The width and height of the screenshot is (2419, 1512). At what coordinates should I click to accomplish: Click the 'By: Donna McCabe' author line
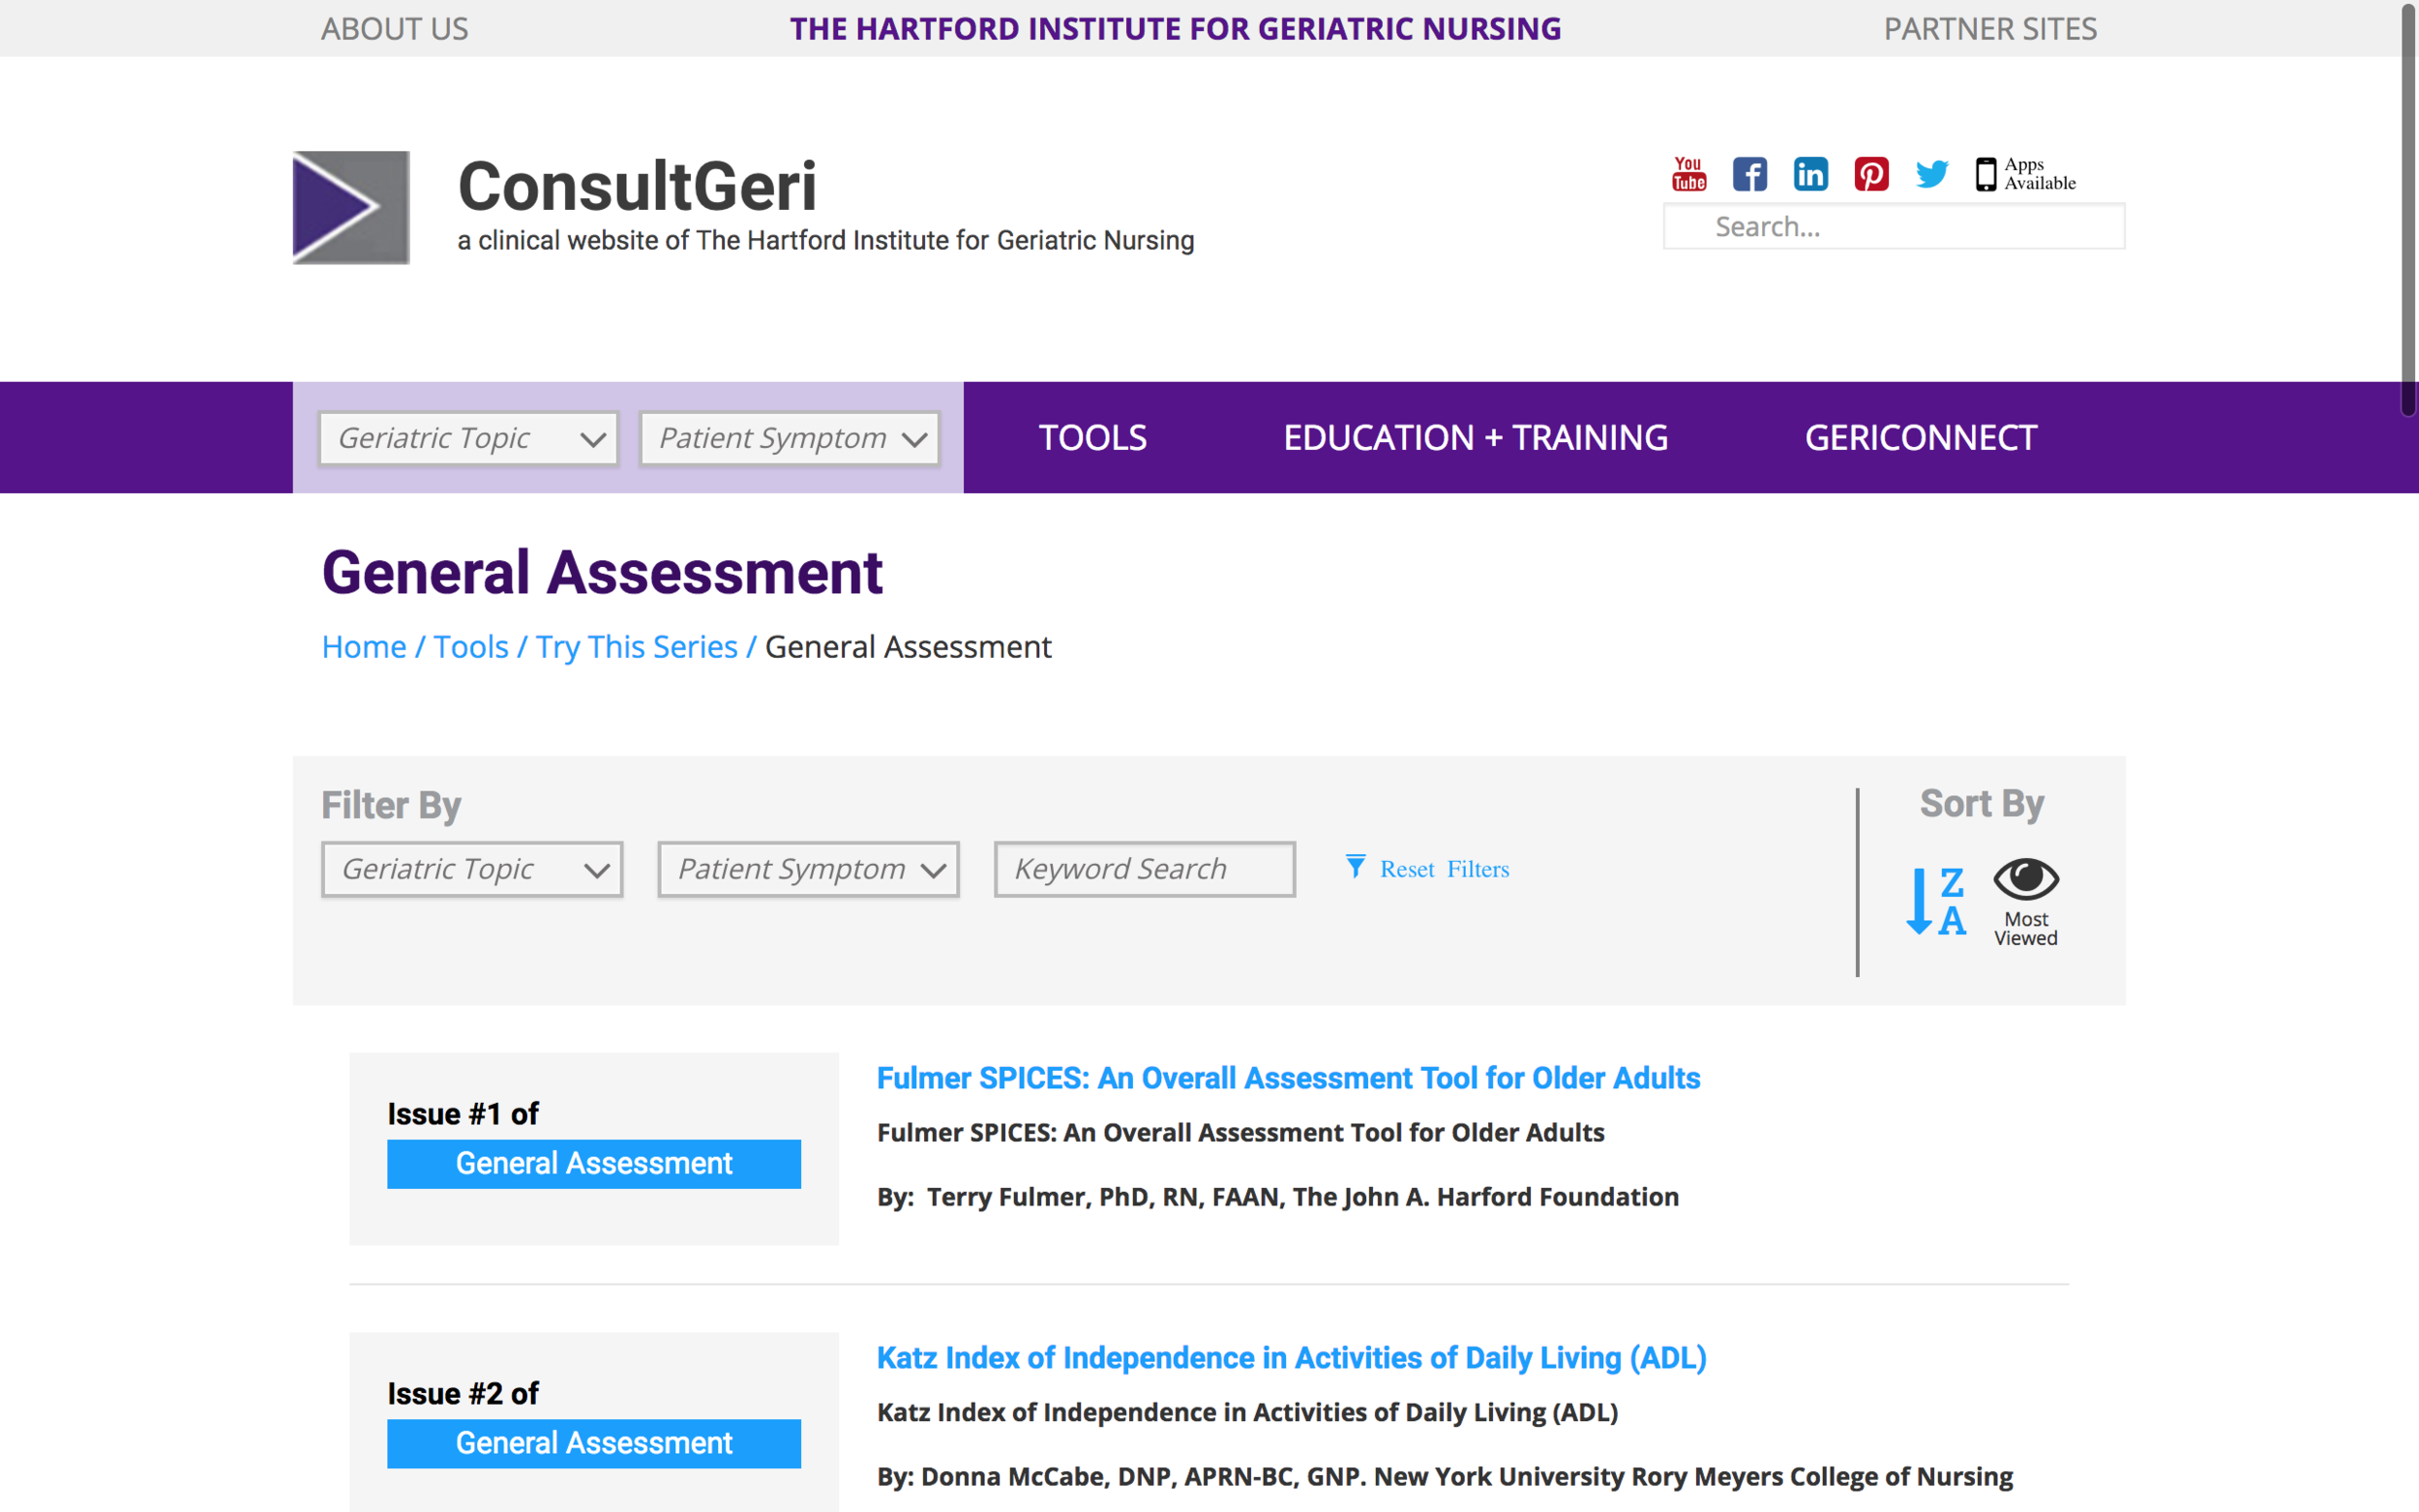[x=1445, y=1477]
